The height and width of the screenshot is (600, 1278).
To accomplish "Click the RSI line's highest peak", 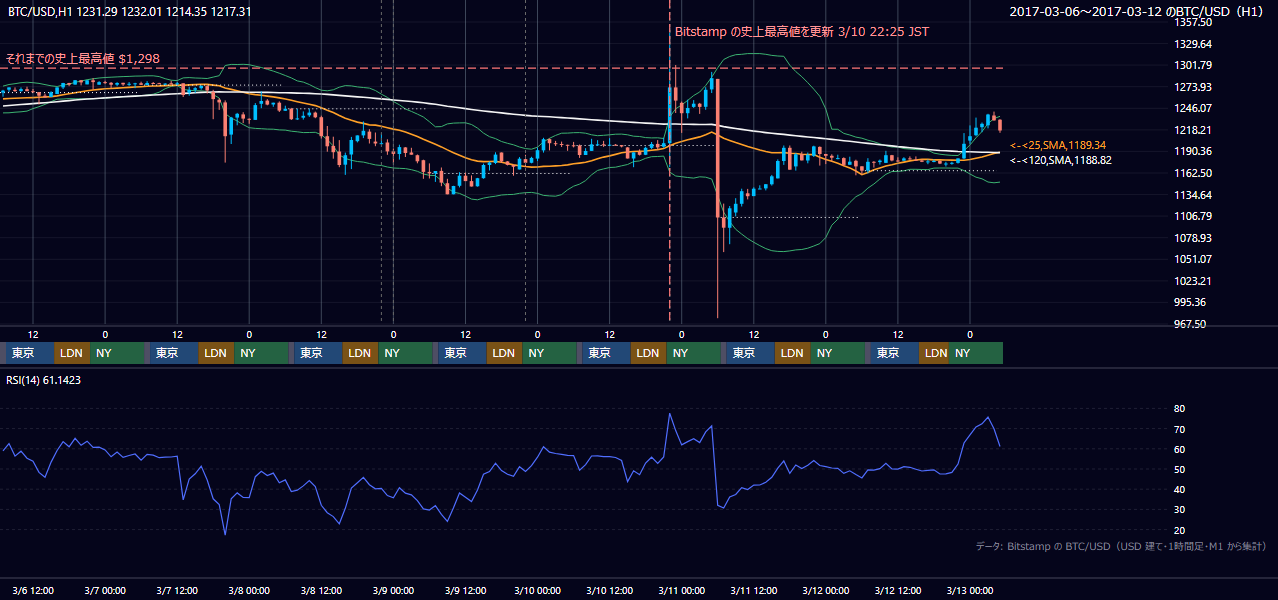I will [x=670, y=414].
